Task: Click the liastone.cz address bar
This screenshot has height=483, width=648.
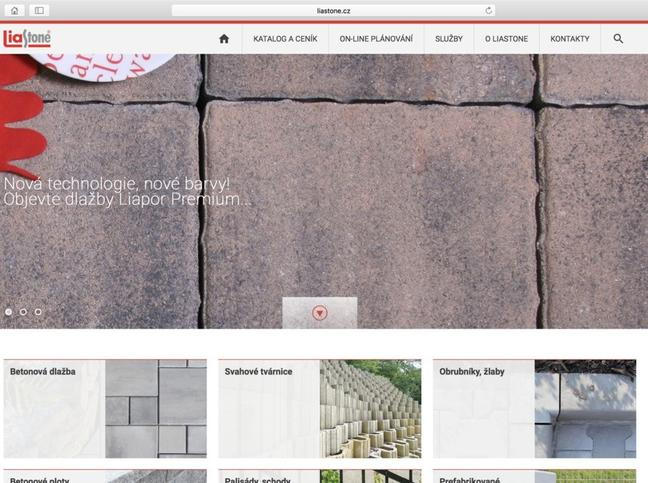Action: 332,10
